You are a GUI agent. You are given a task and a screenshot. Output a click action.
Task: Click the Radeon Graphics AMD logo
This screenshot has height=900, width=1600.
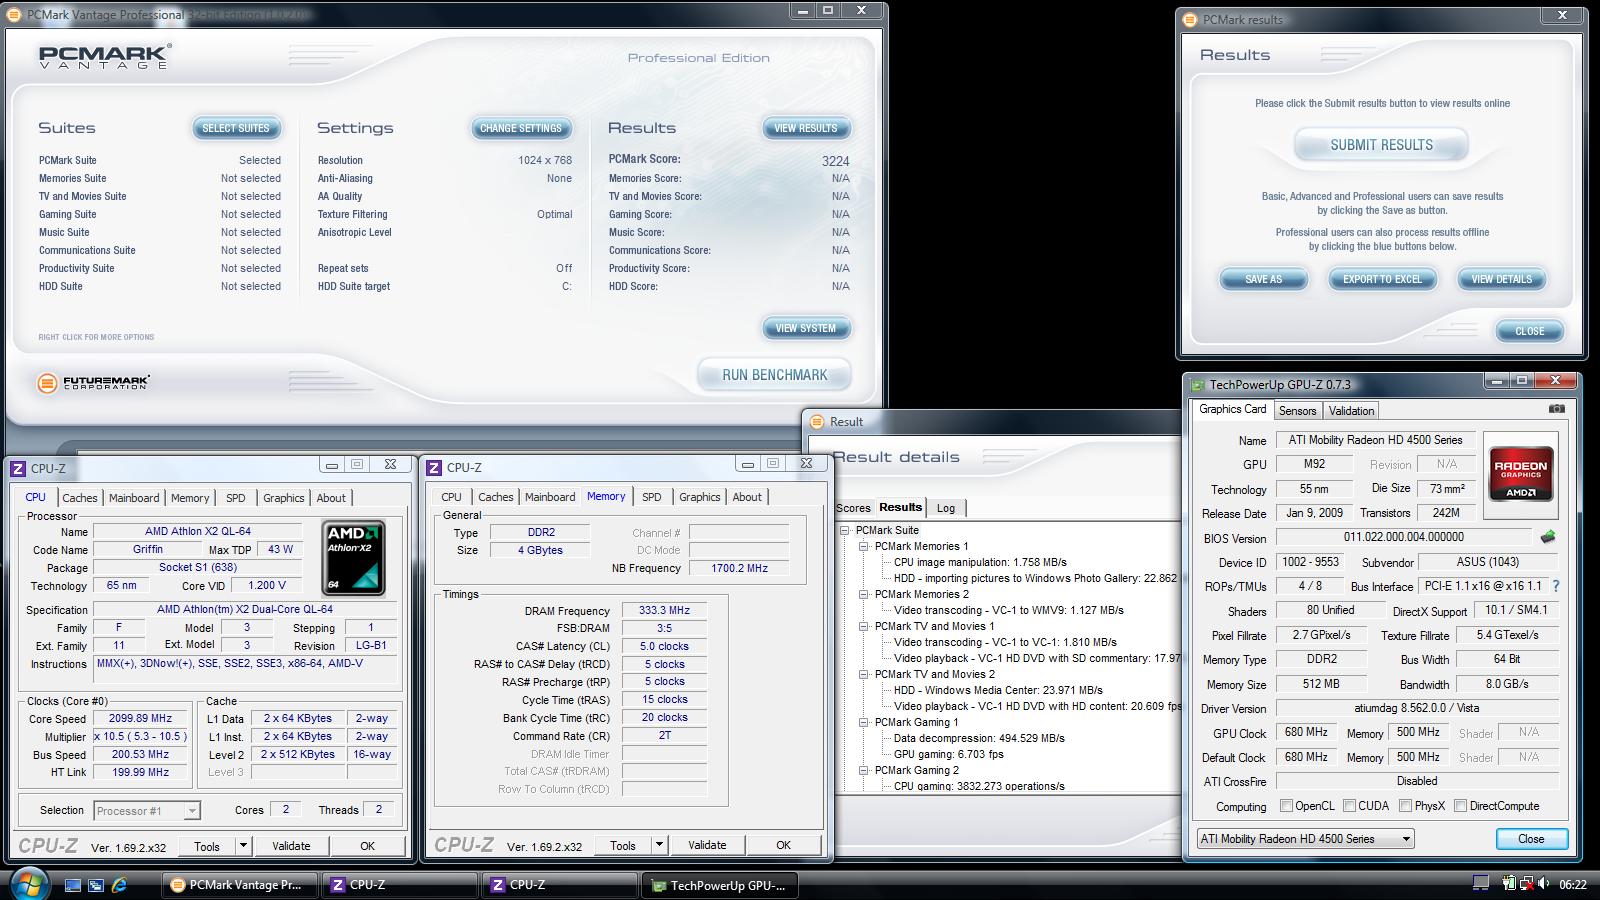(x=1520, y=474)
